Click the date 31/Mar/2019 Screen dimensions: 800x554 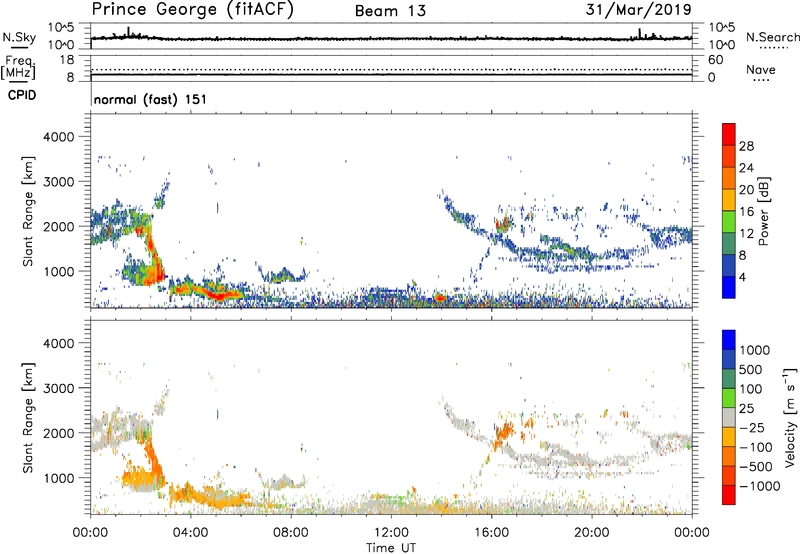(x=638, y=9)
